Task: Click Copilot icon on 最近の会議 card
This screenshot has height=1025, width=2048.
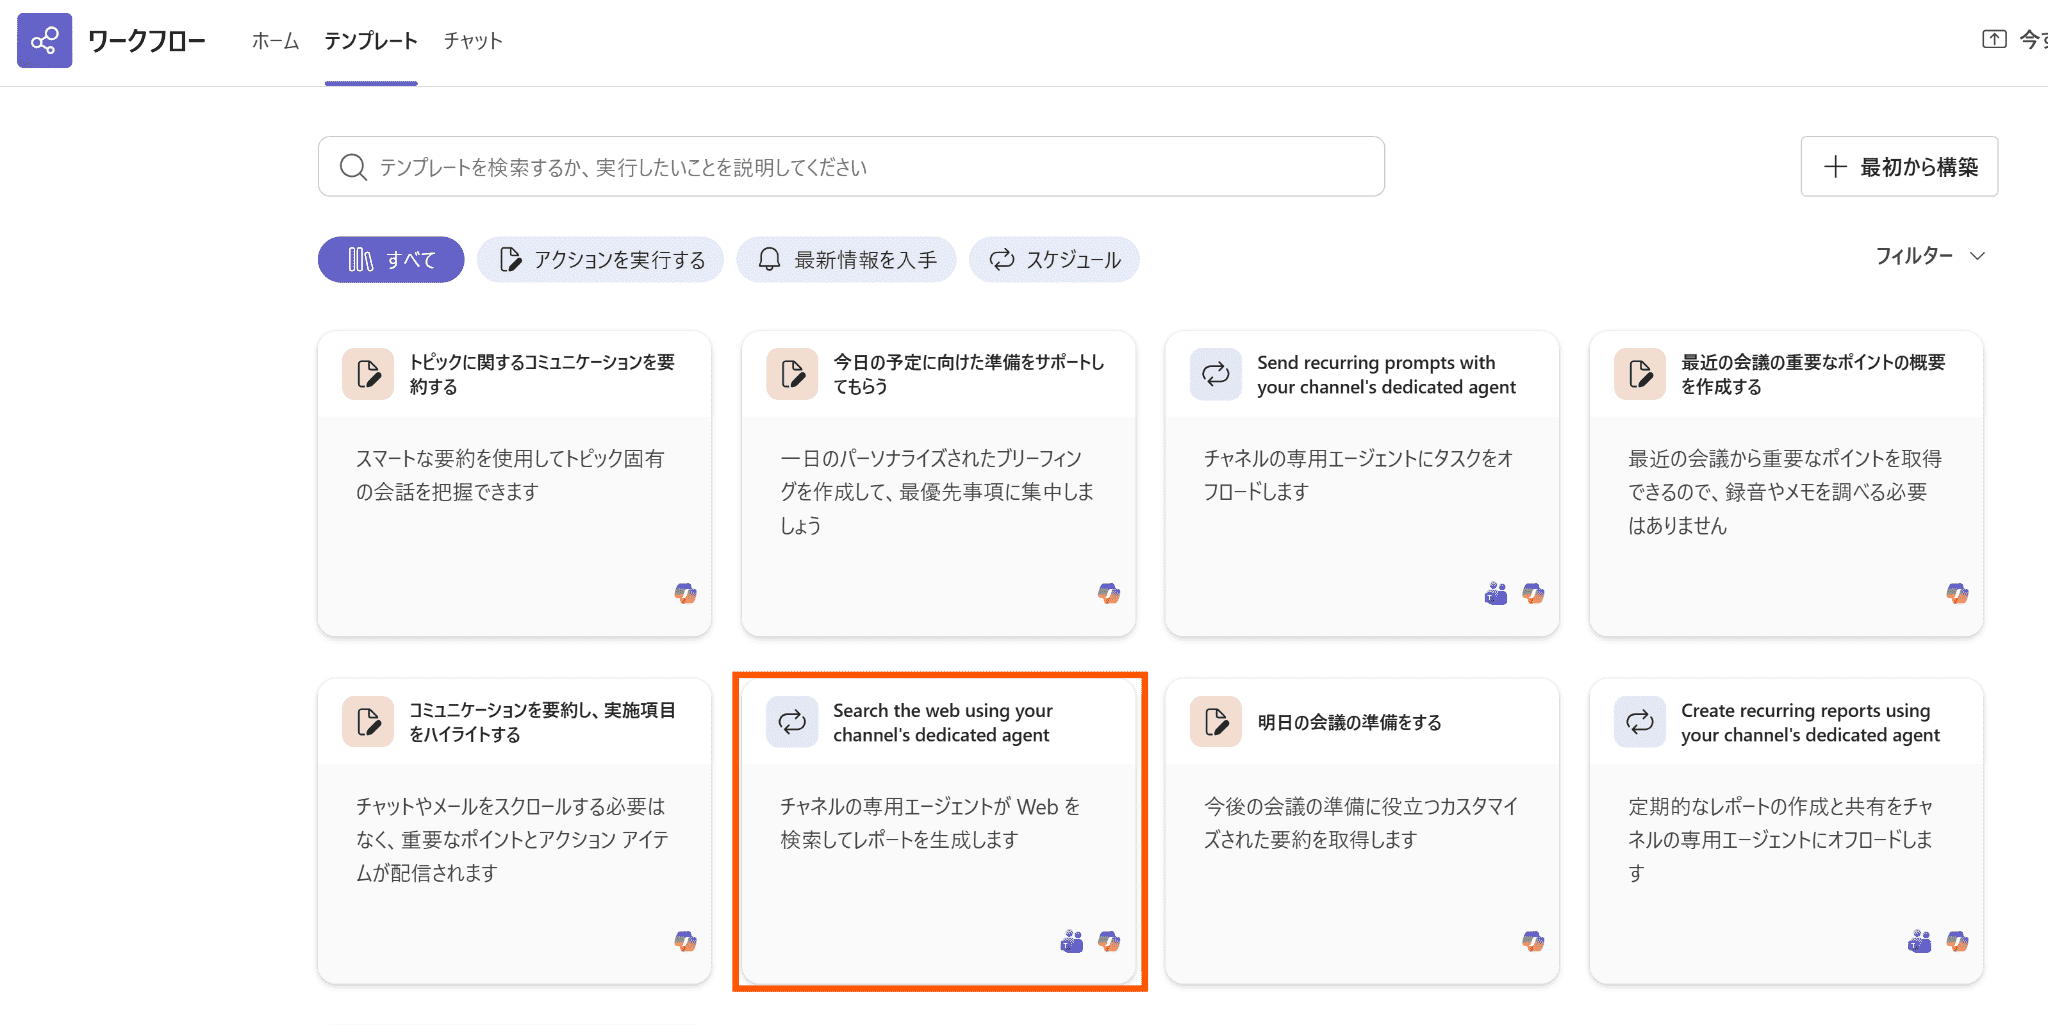Action: pyautogui.click(x=1957, y=594)
